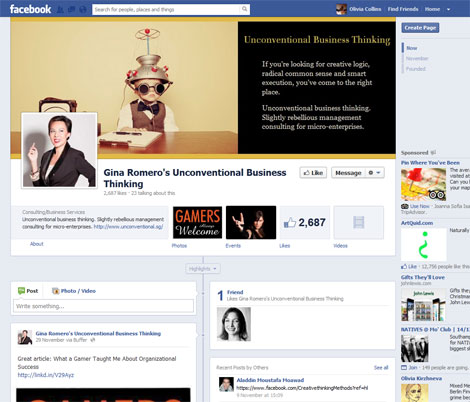Click the NATIVES band photo
470x402 pixels.
pos(415,349)
